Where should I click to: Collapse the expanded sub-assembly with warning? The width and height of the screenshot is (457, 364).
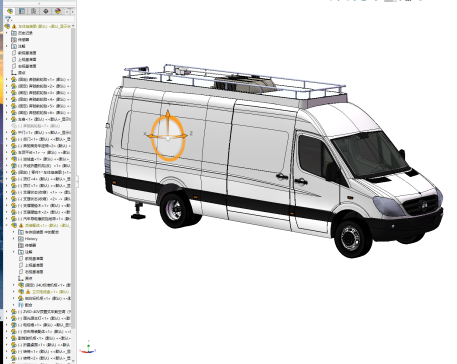[x=7, y=225]
